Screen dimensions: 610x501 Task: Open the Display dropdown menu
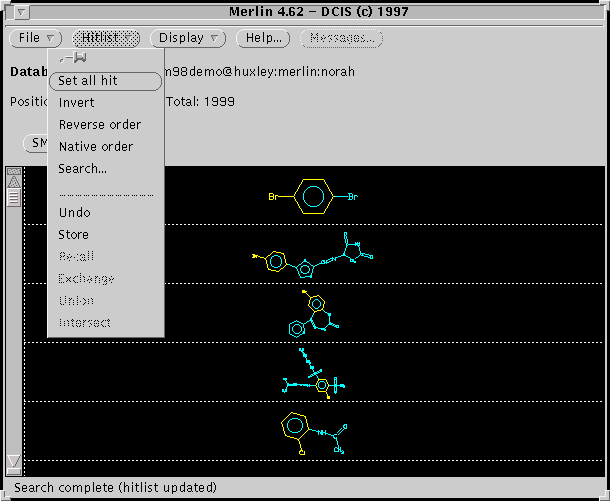188,38
